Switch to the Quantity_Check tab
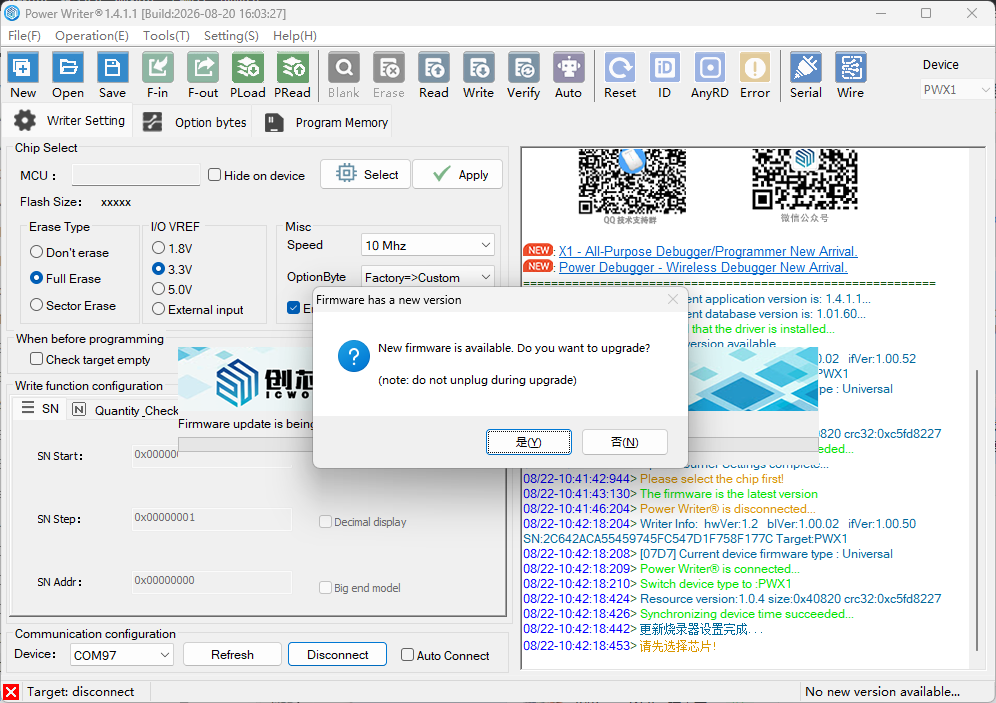This screenshot has width=996, height=703. click(125, 410)
